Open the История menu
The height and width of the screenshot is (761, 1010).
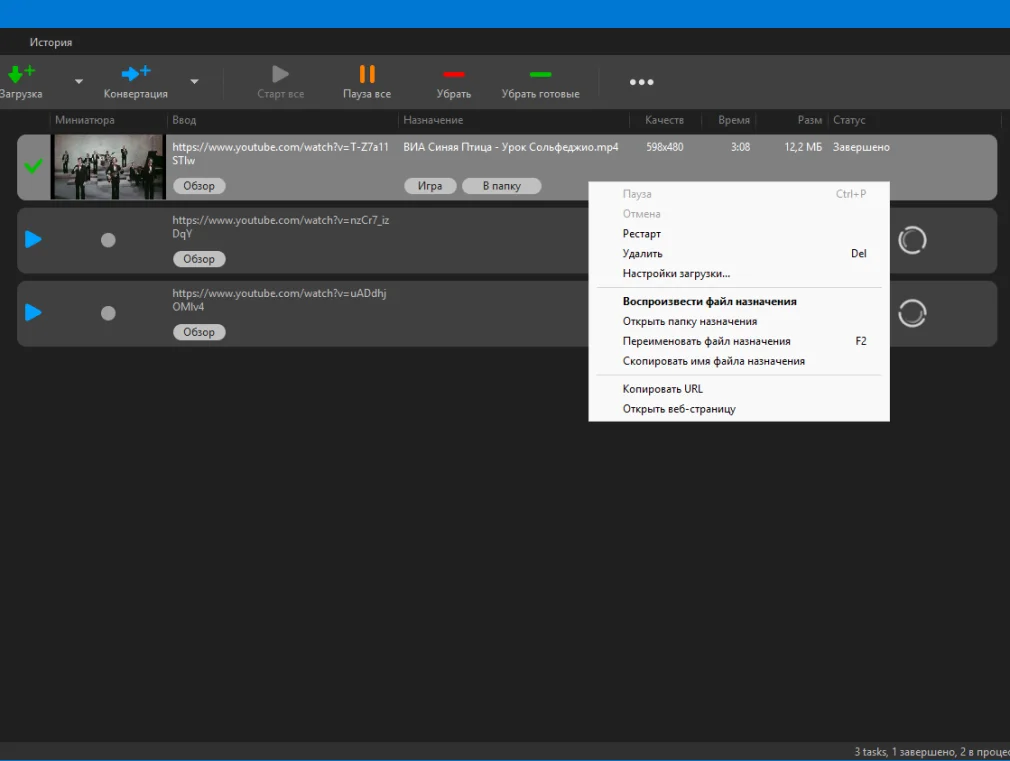[50, 42]
